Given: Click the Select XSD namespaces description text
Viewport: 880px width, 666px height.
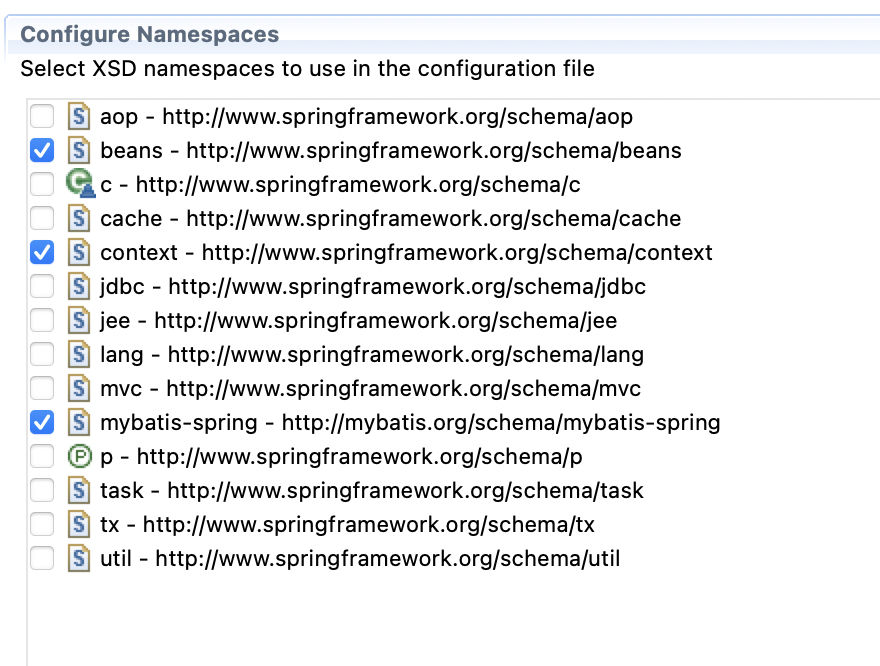Looking at the screenshot, I should pyautogui.click(x=308, y=68).
